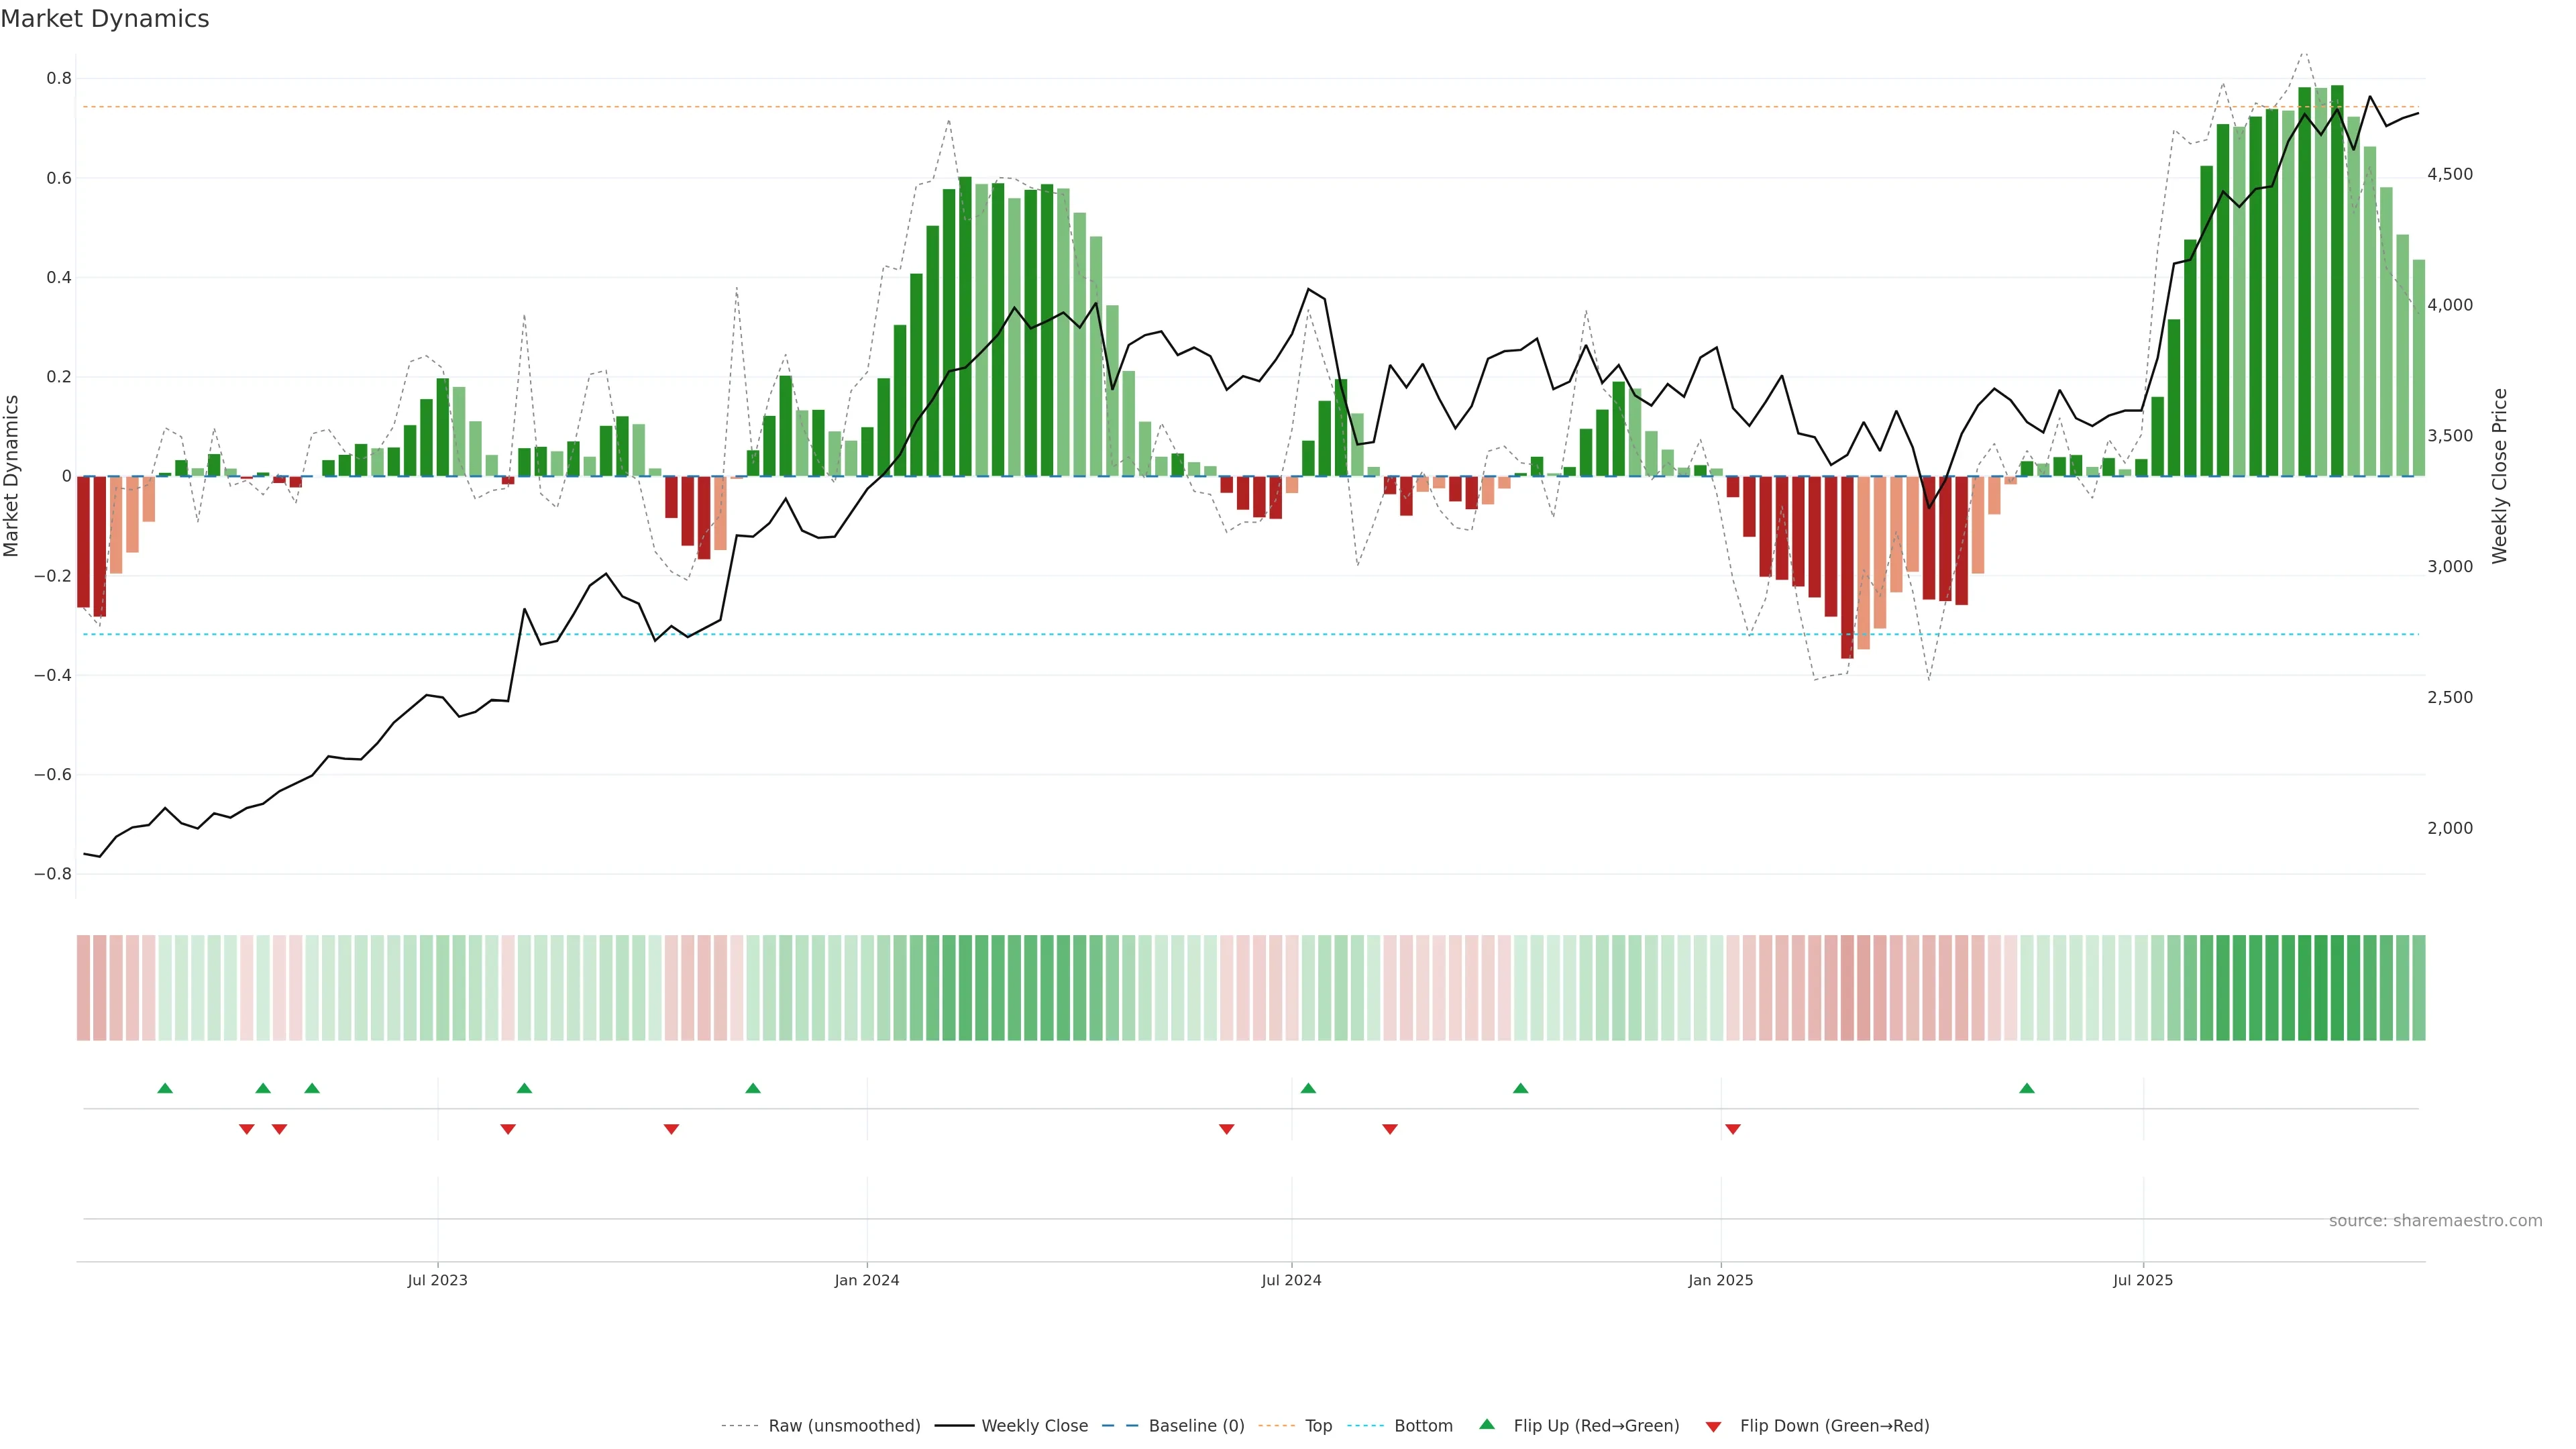Image resolution: width=2576 pixels, height=1449 pixels.
Task: Click the Flip Down red triangle legend icon
Action: (x=1713, y=1426)
